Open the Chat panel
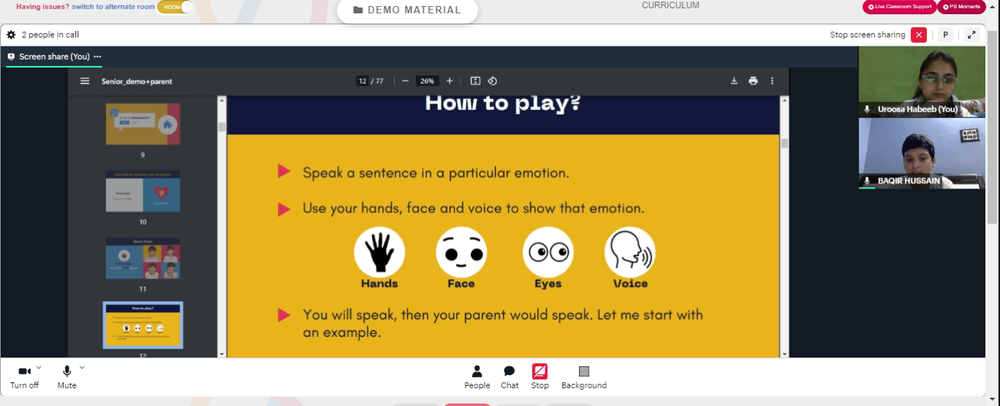 point(509,377)
